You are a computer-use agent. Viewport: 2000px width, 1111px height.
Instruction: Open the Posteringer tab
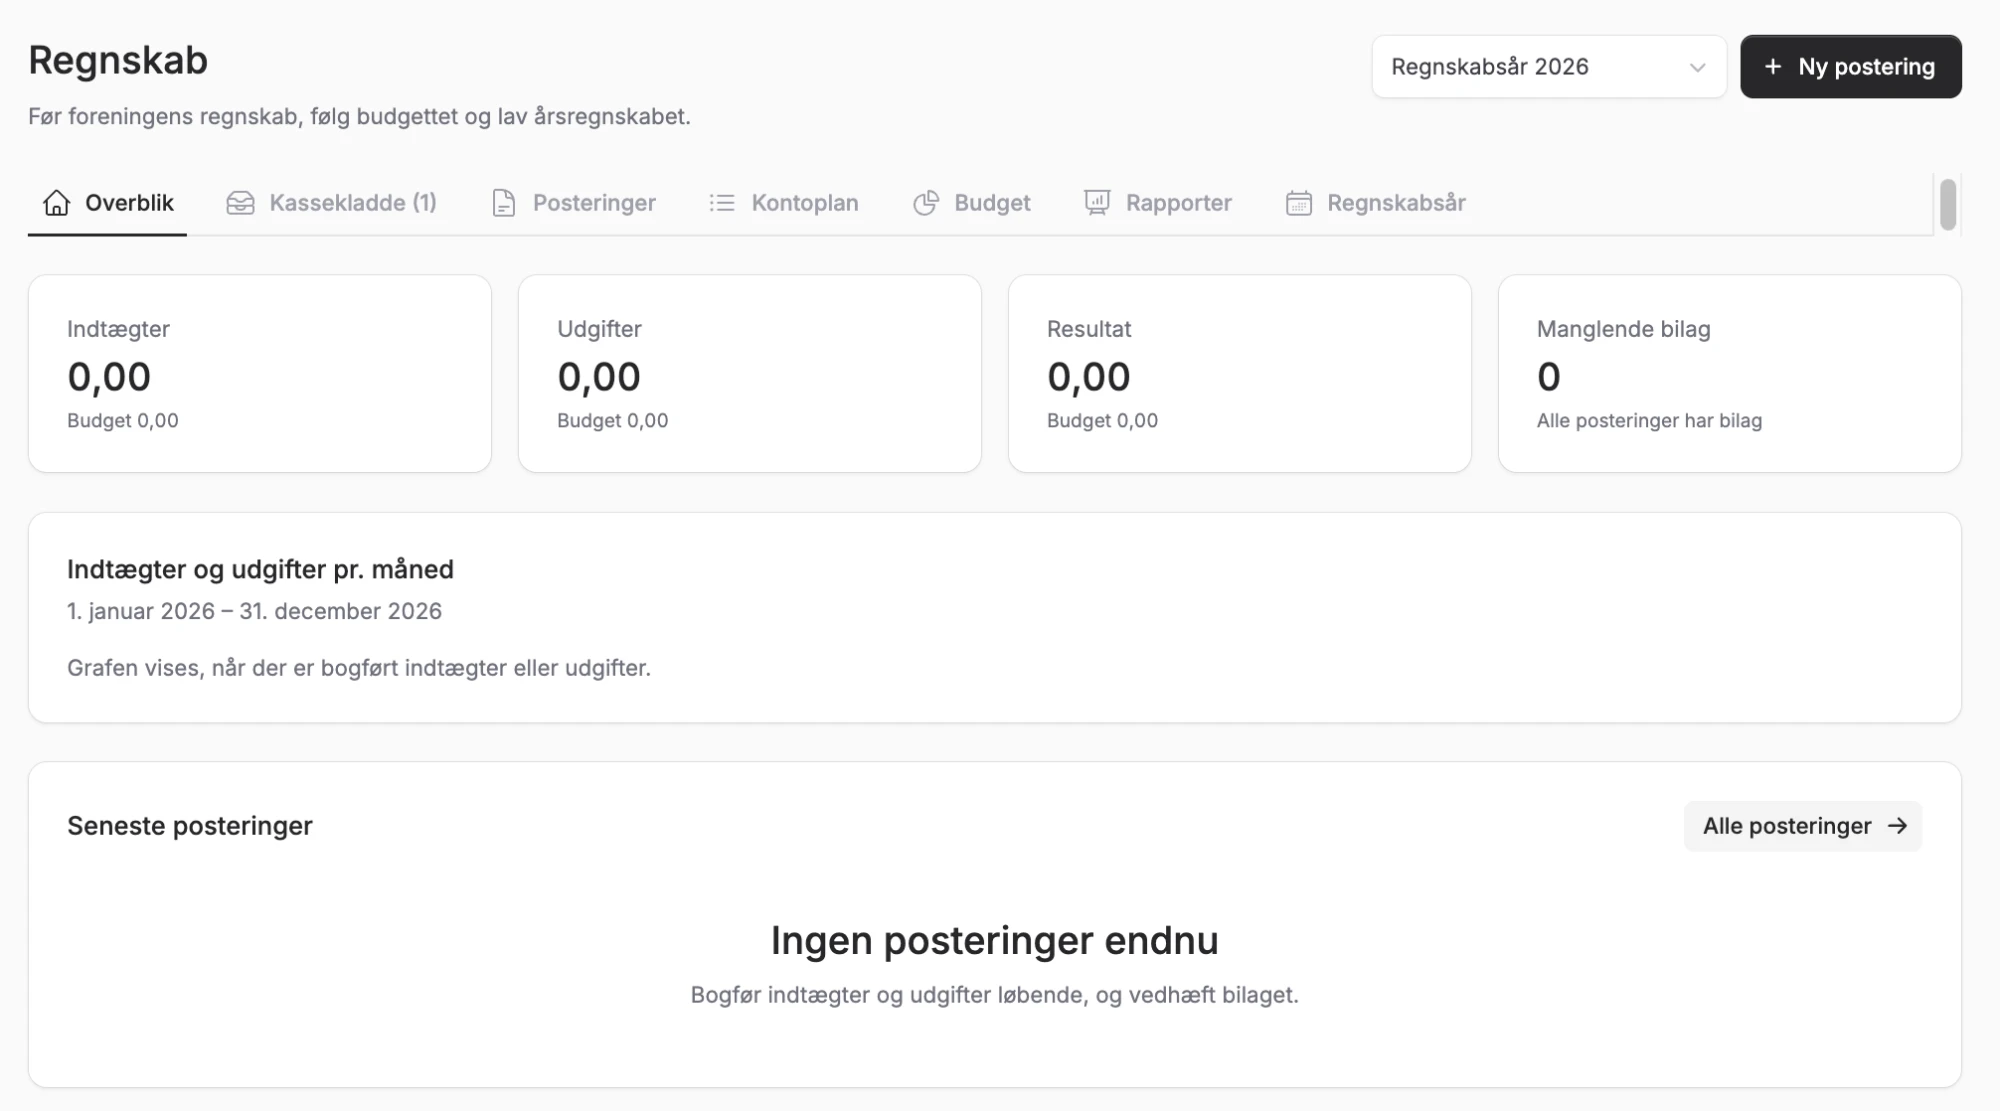point(574,203)
